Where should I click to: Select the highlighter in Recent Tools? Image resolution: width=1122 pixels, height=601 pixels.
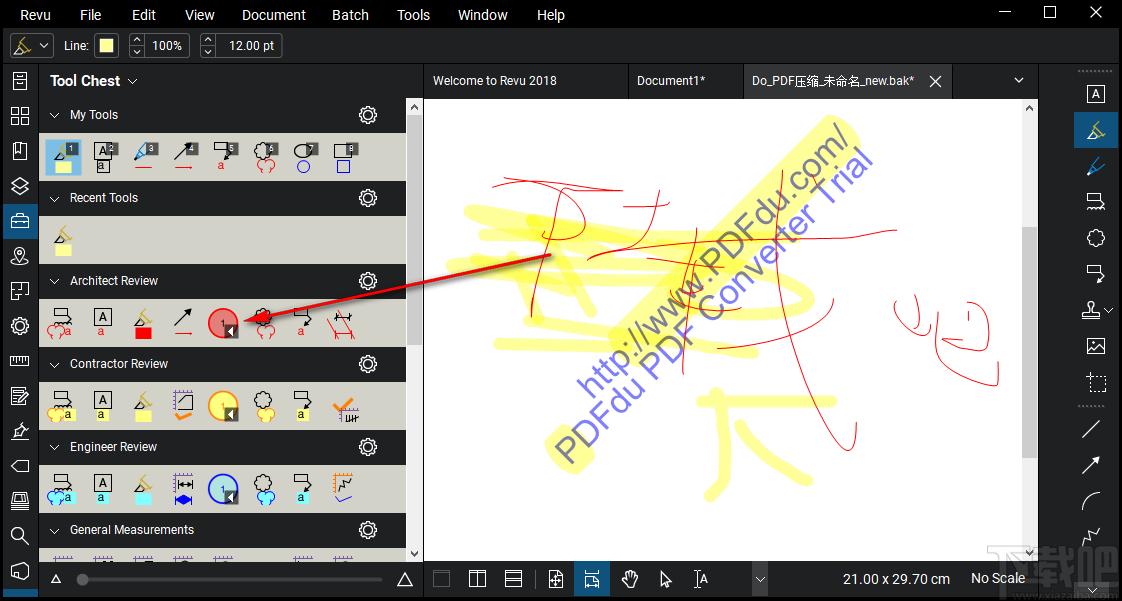[x=63, y=240]
